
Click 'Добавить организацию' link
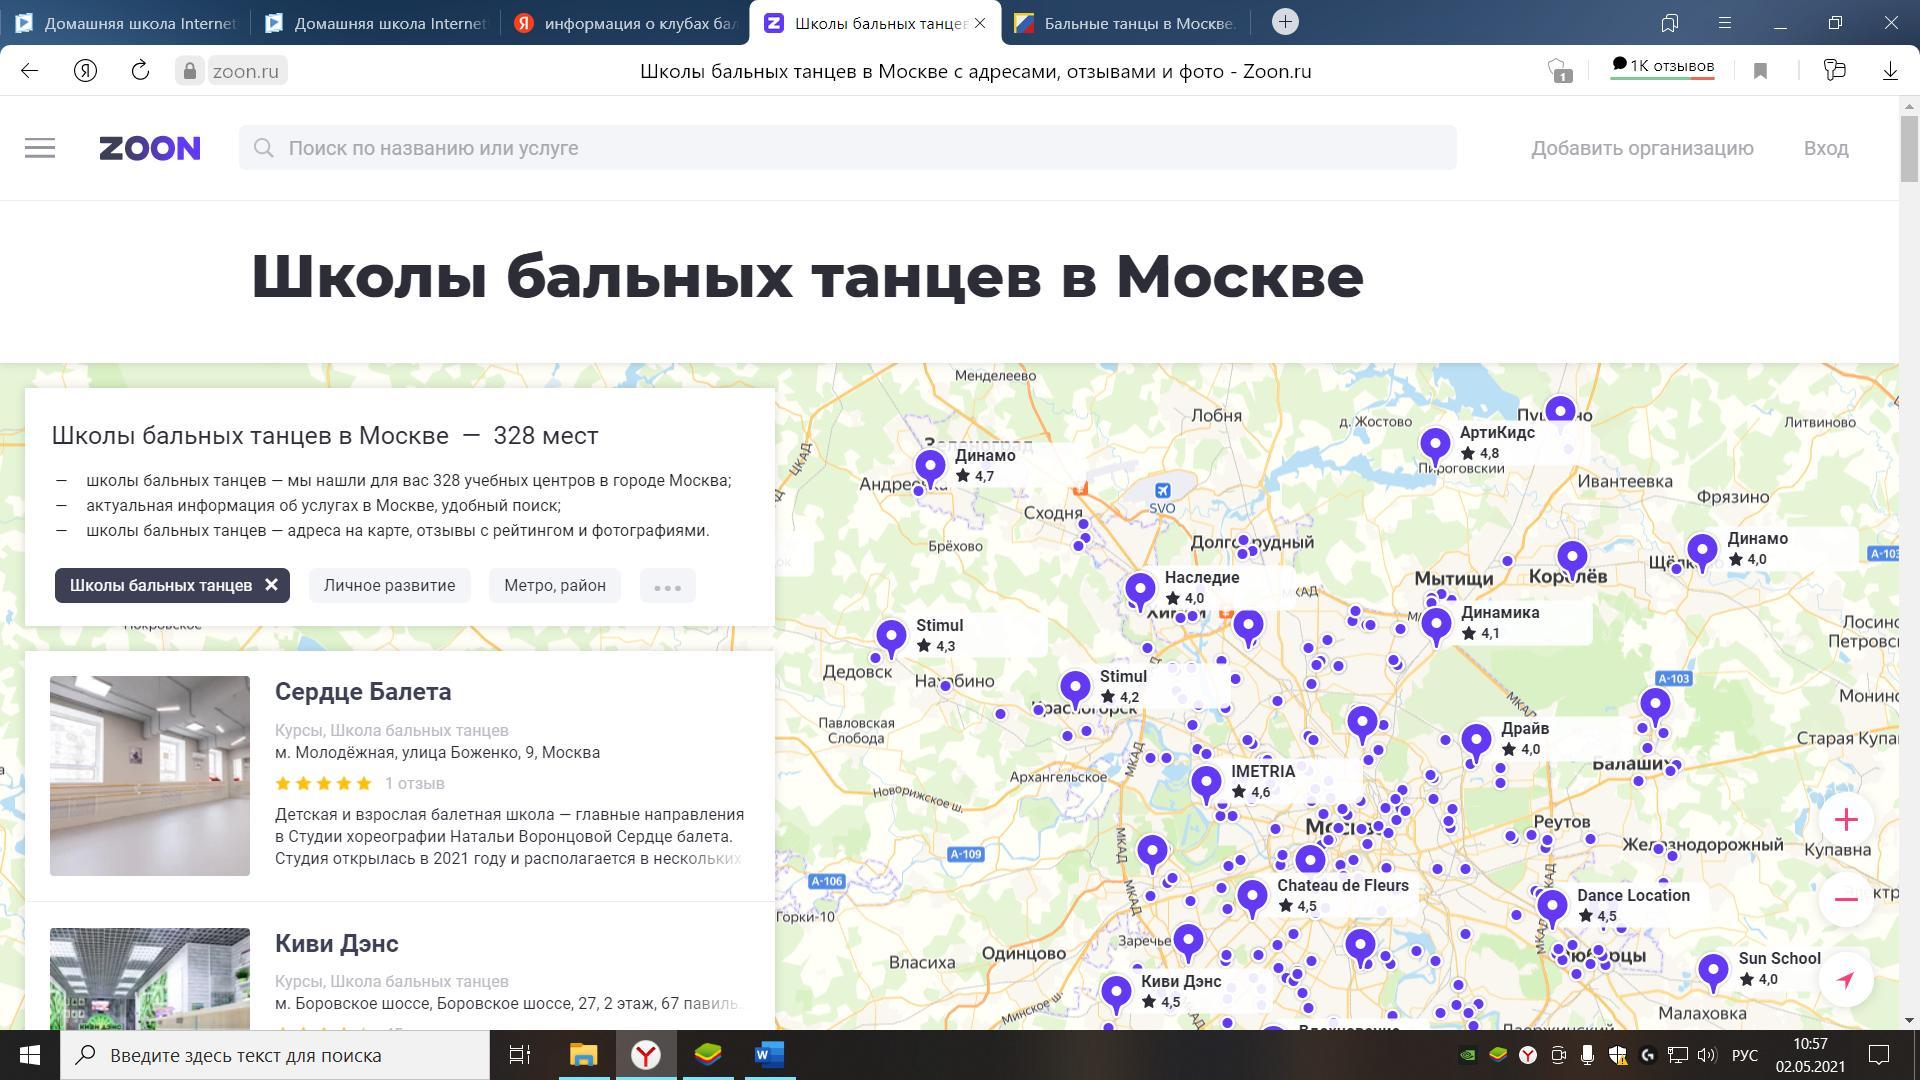(x=1642, y=148)
